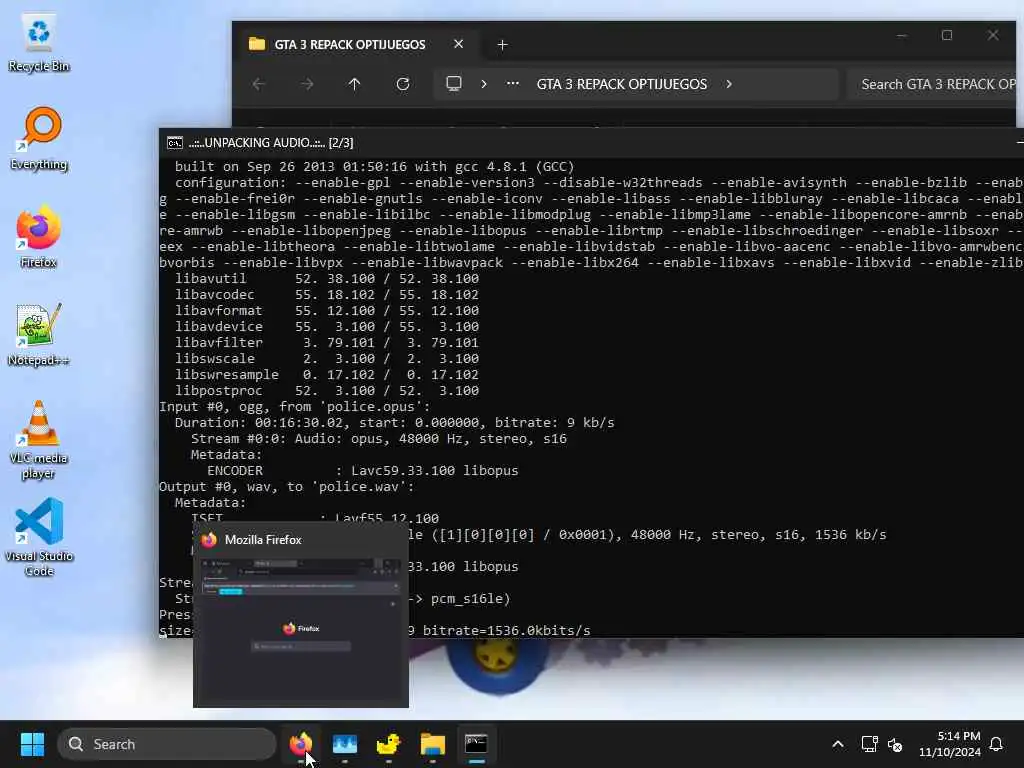Close the File Explorer window
The image size is (1024, 768).
[993, 35]
